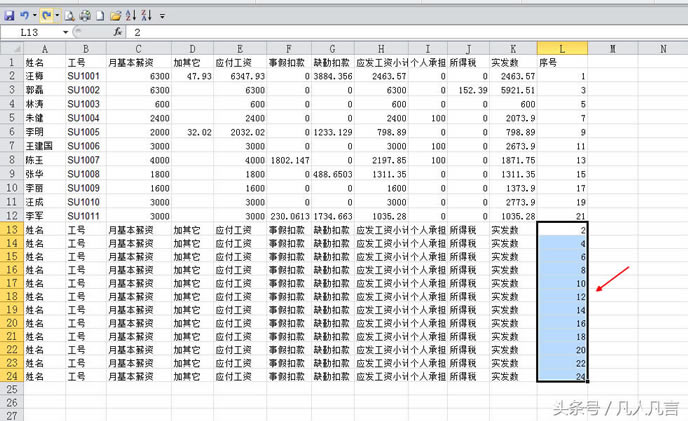
Task: Sort ascending with the A-Z icon
Action: [132, 16]
